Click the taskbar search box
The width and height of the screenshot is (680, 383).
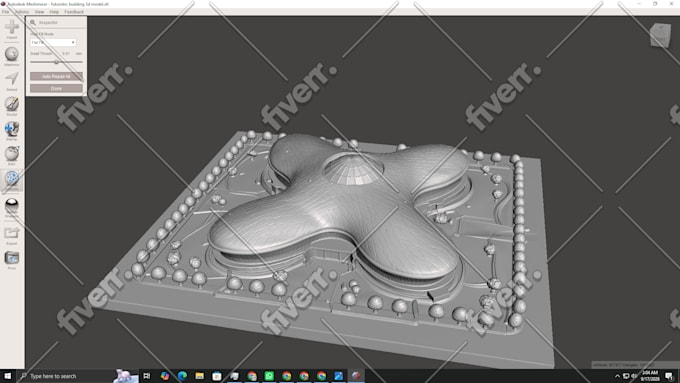click(78, 376)
